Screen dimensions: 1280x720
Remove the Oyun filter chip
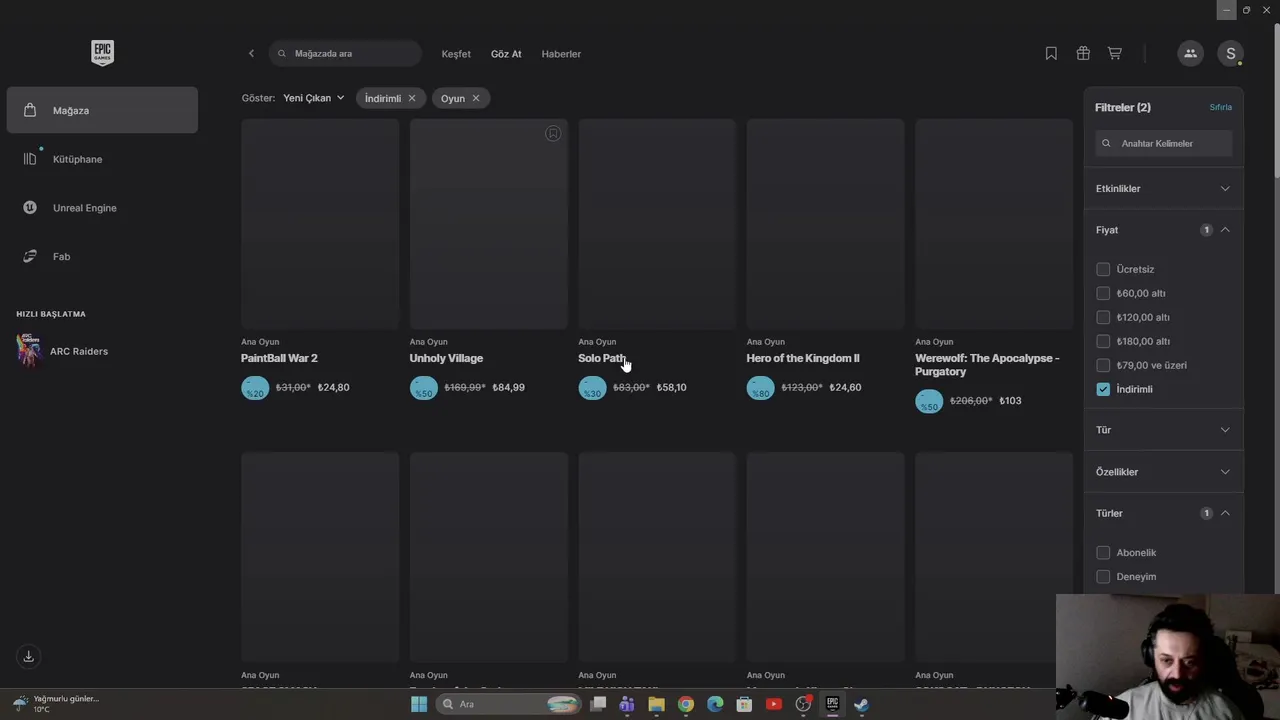point(475,98)
